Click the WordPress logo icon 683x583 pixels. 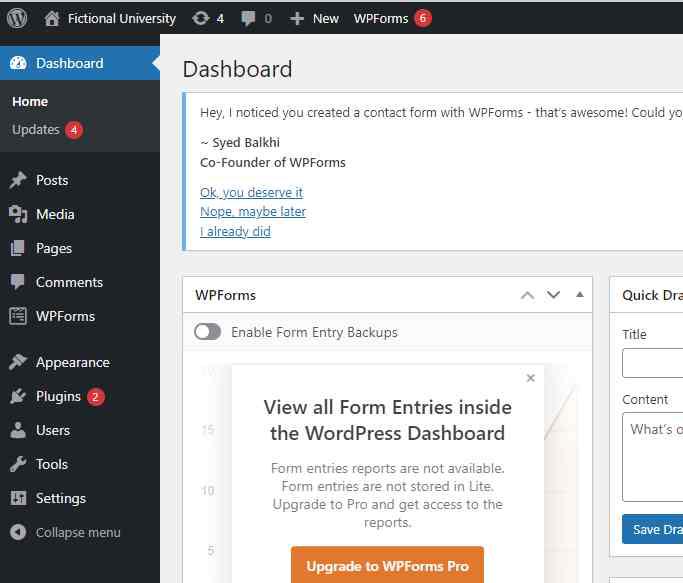coord(18,18)
